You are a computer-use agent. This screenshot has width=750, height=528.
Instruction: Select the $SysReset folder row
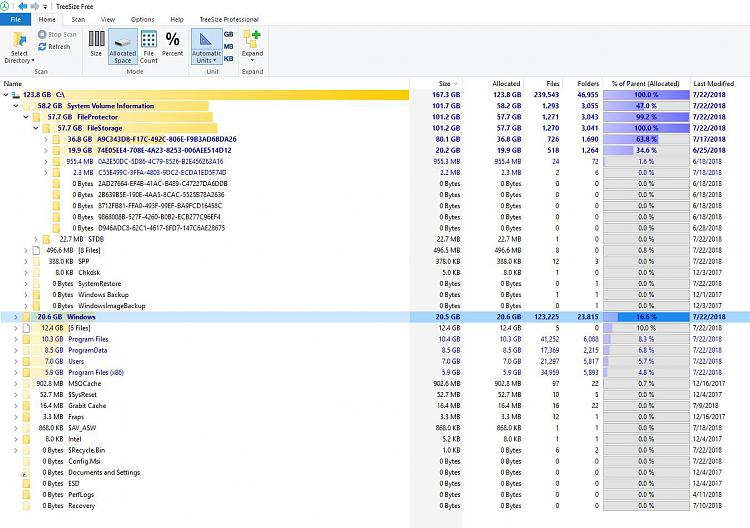[375, 395]
